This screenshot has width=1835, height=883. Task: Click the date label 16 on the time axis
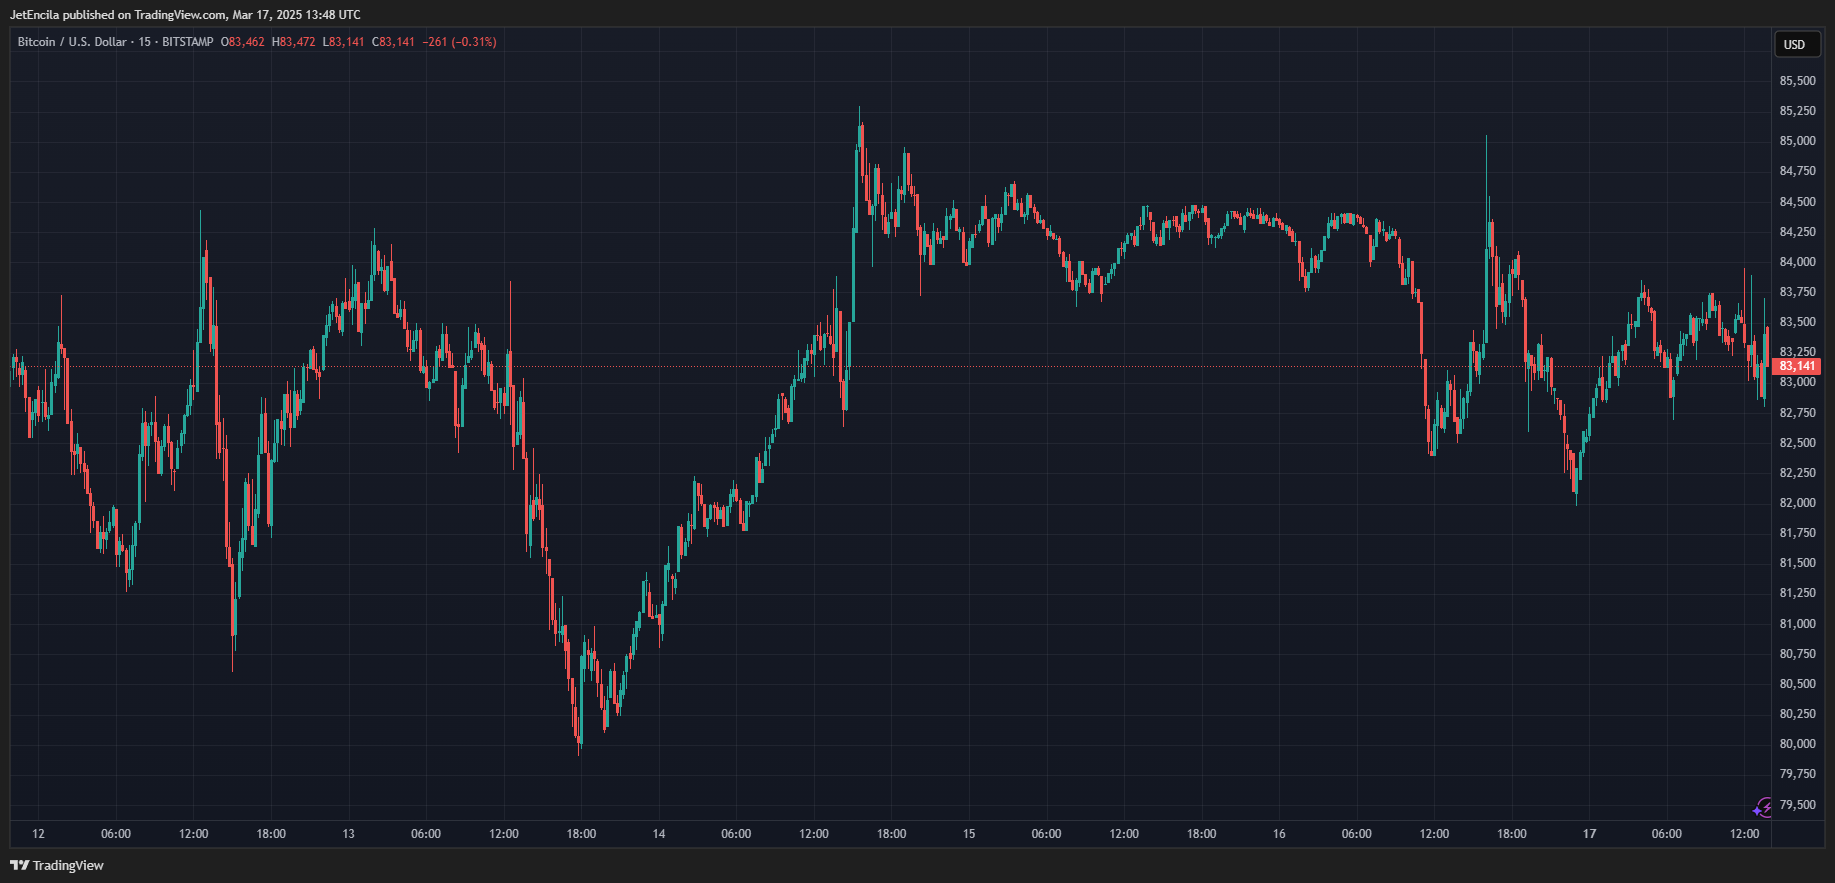coord(1279,834)
